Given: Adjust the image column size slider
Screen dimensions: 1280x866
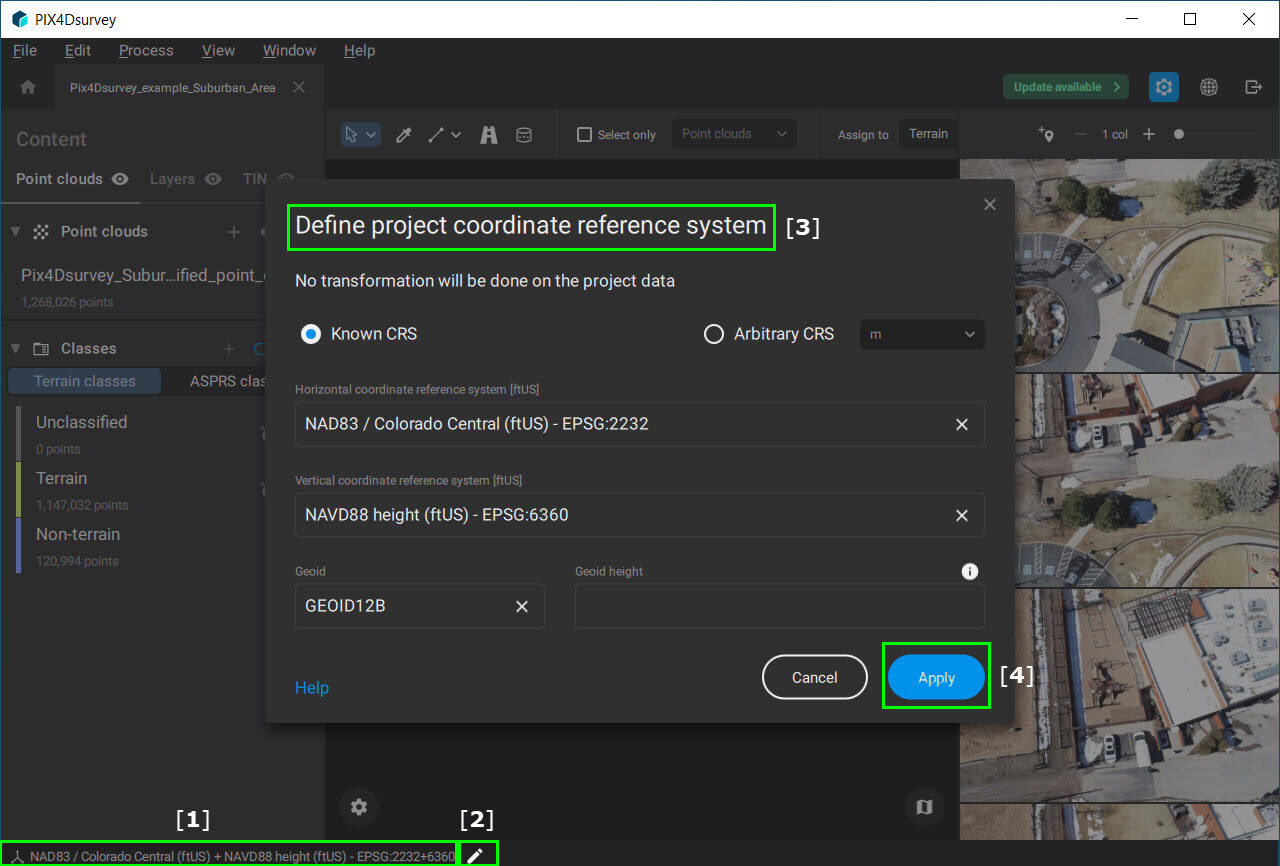Looking at the screenshot, I should pos(1179,134).
